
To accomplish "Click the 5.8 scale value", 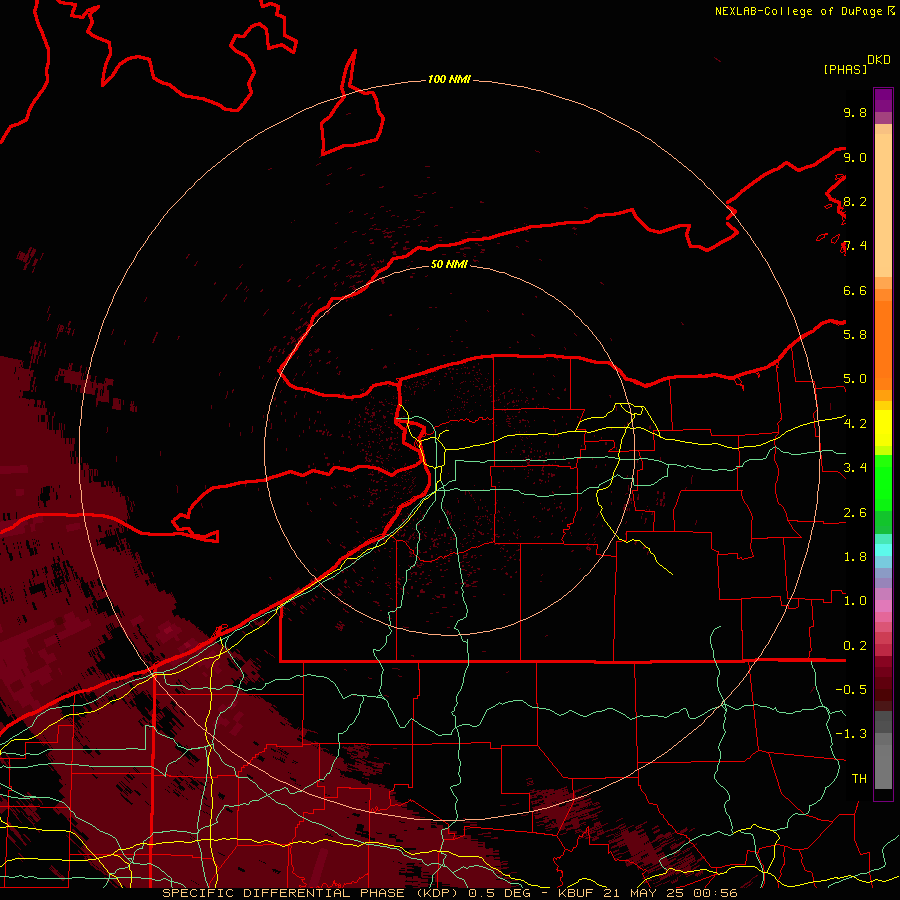I will 855,334.
